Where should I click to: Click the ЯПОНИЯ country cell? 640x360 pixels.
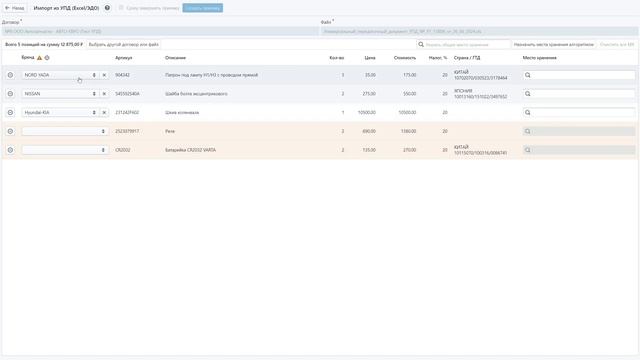coord(463,91)
